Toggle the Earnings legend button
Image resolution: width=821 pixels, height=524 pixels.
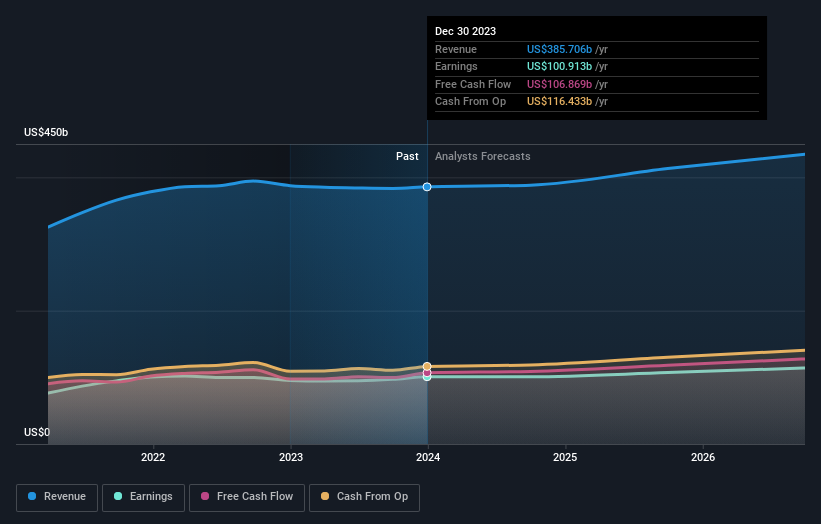point(143,497)
